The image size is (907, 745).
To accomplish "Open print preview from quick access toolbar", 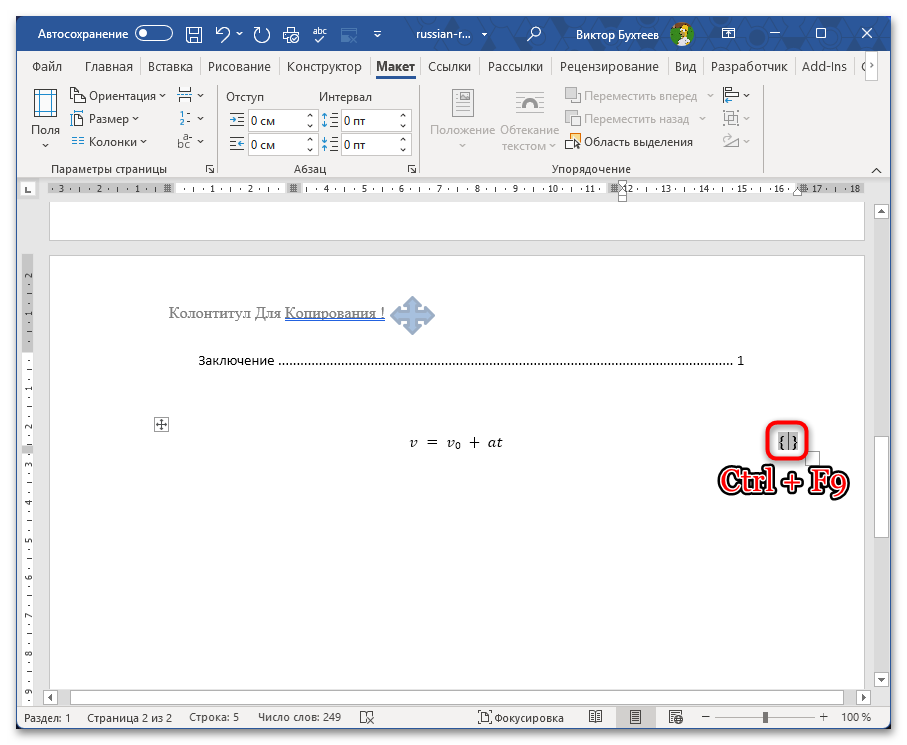I will click(290, 35).
